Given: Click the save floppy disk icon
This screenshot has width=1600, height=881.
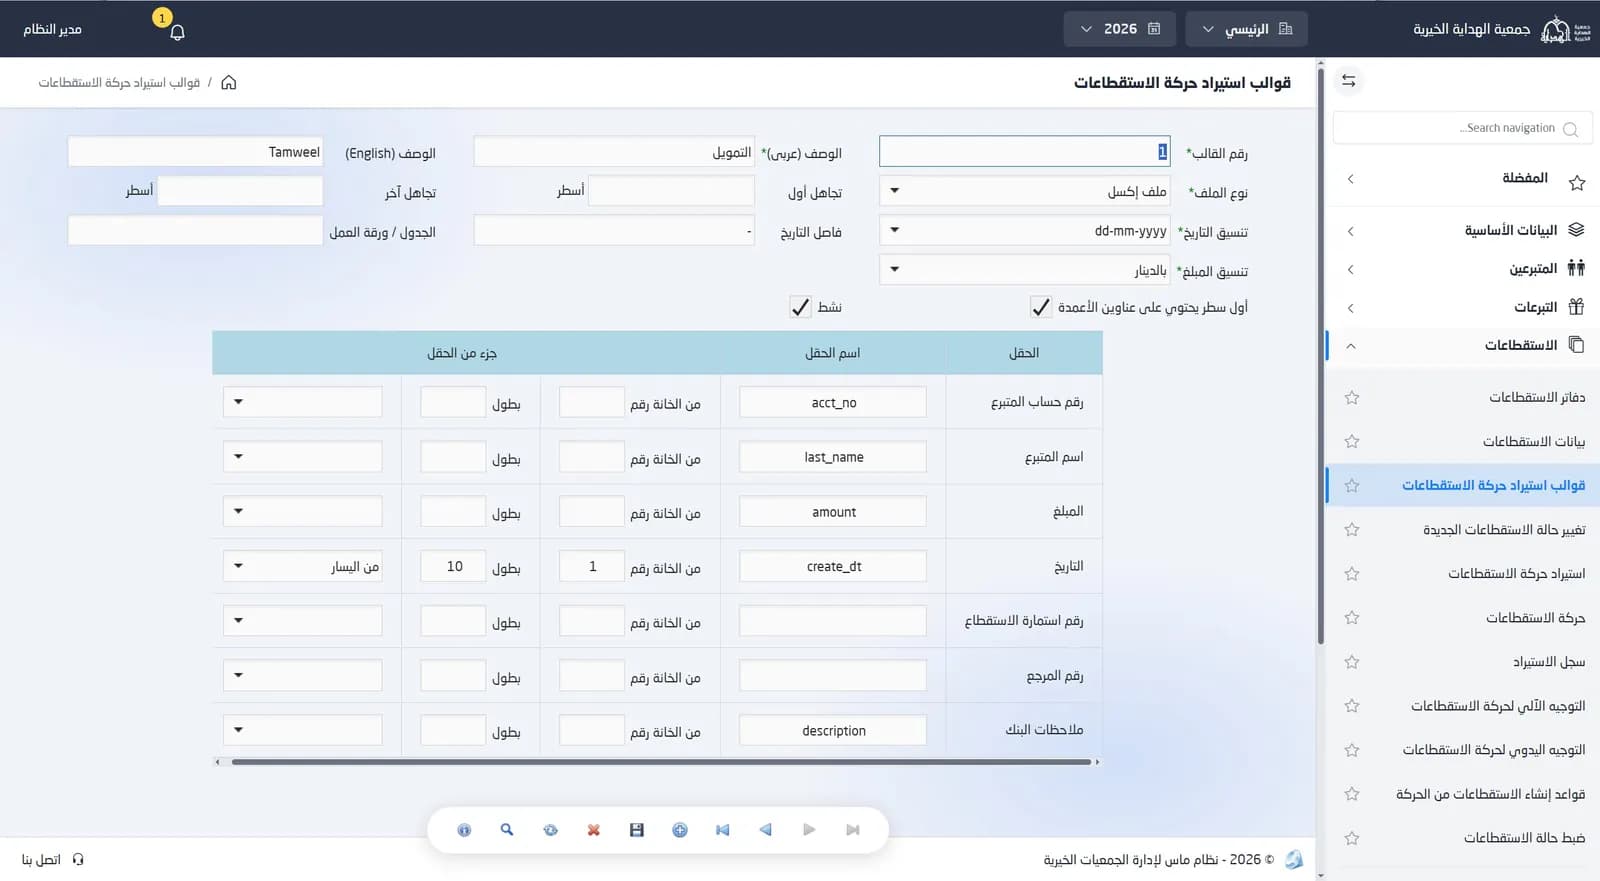Looking at the screenshot, I should tap(637, 830).
